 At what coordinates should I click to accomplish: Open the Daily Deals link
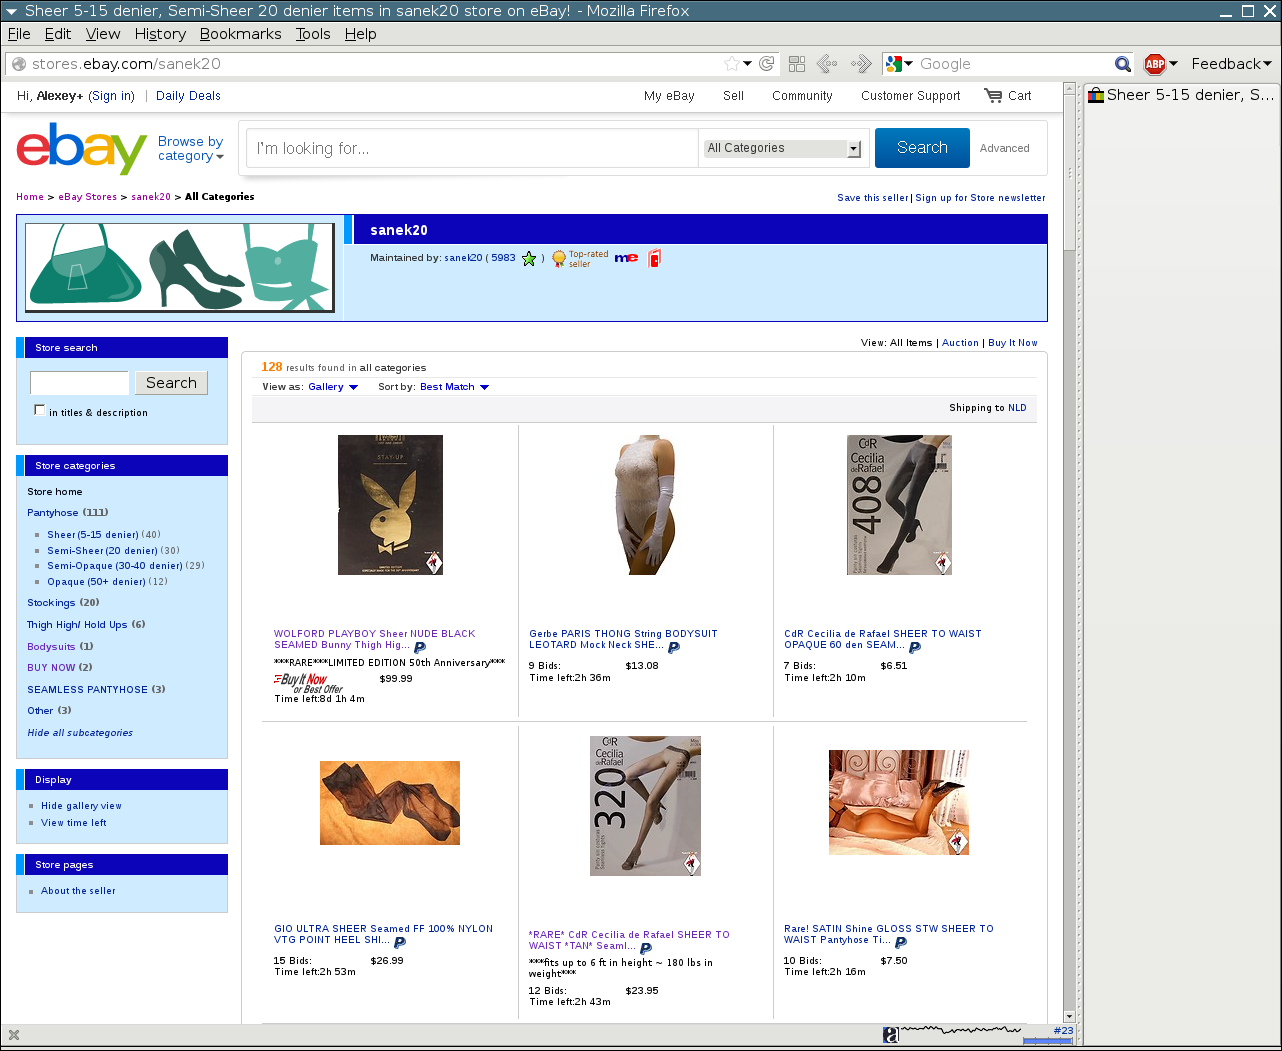[x=188, y=96]
